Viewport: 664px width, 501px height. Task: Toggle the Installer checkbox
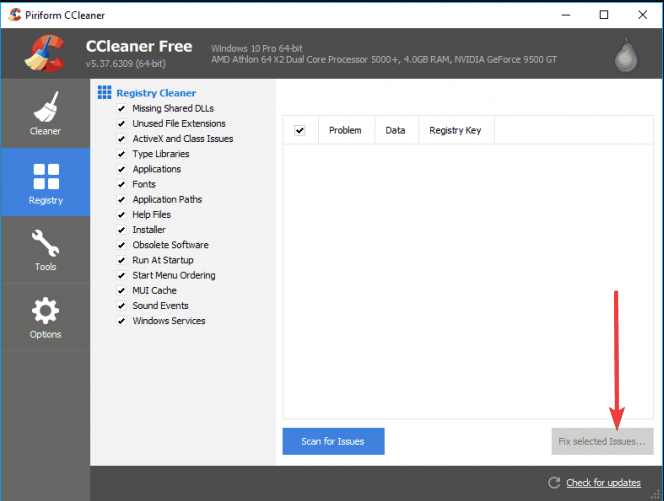point(122,230)
